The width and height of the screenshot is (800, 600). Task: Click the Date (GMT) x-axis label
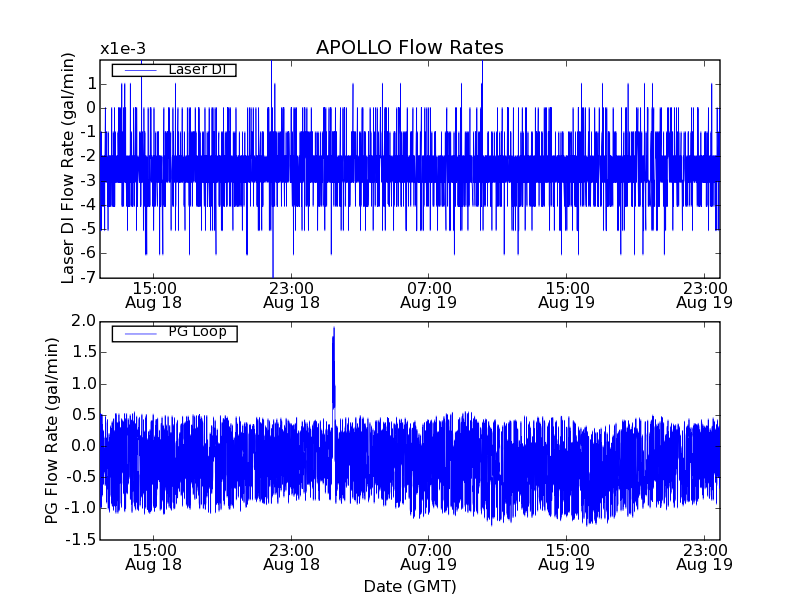coord(409,586)
